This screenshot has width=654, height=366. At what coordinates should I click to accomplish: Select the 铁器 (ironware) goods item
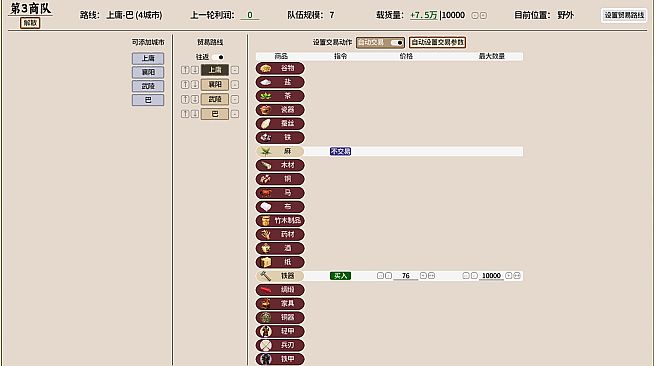point(280,276)
